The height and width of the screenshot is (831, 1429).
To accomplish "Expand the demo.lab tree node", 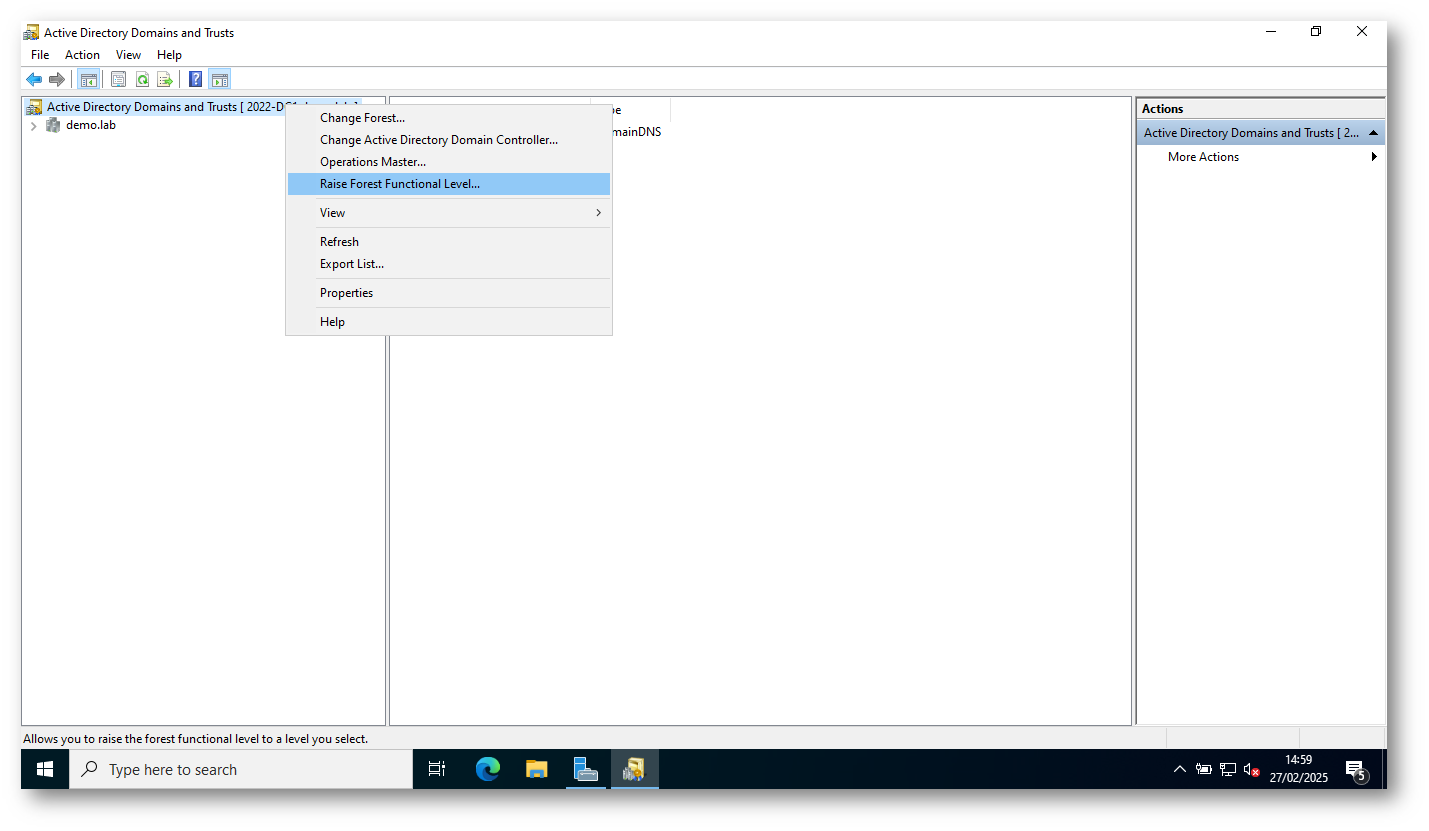I will click(33, 126).
